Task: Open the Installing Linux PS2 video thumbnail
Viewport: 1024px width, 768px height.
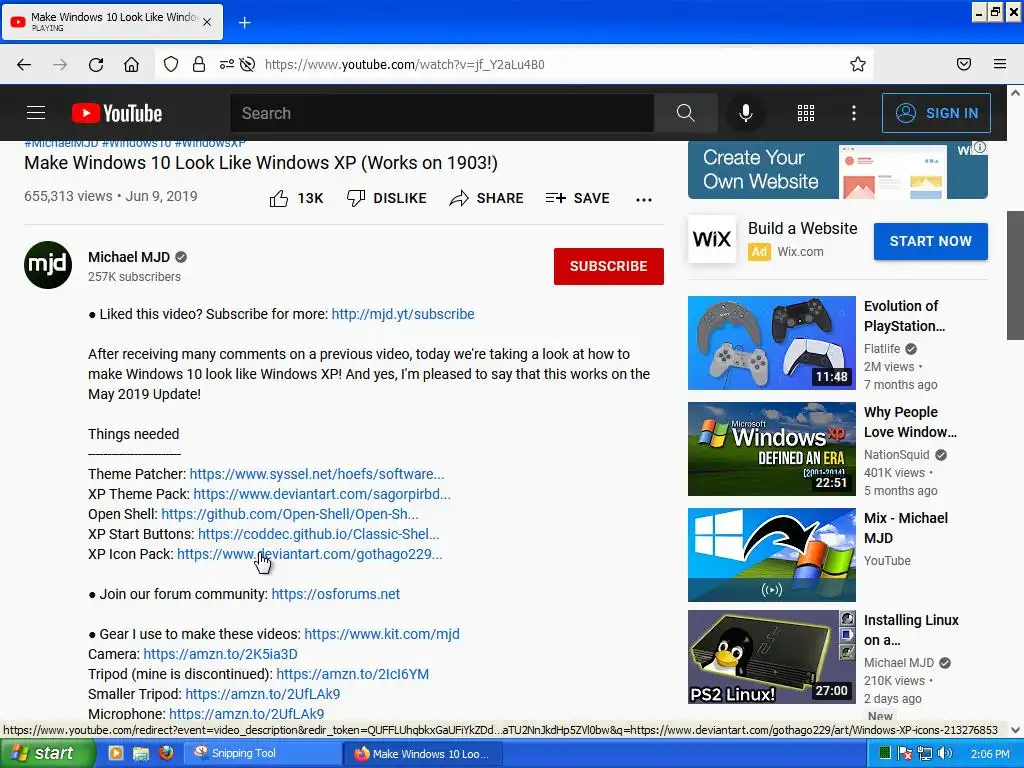Action: coord(771,656)
